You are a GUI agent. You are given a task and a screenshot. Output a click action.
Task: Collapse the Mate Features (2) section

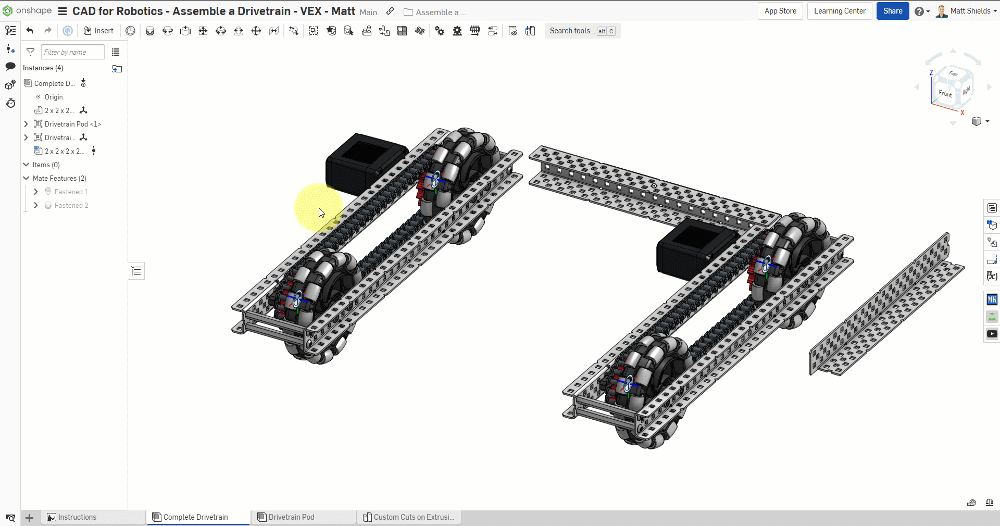pos(26,178)
